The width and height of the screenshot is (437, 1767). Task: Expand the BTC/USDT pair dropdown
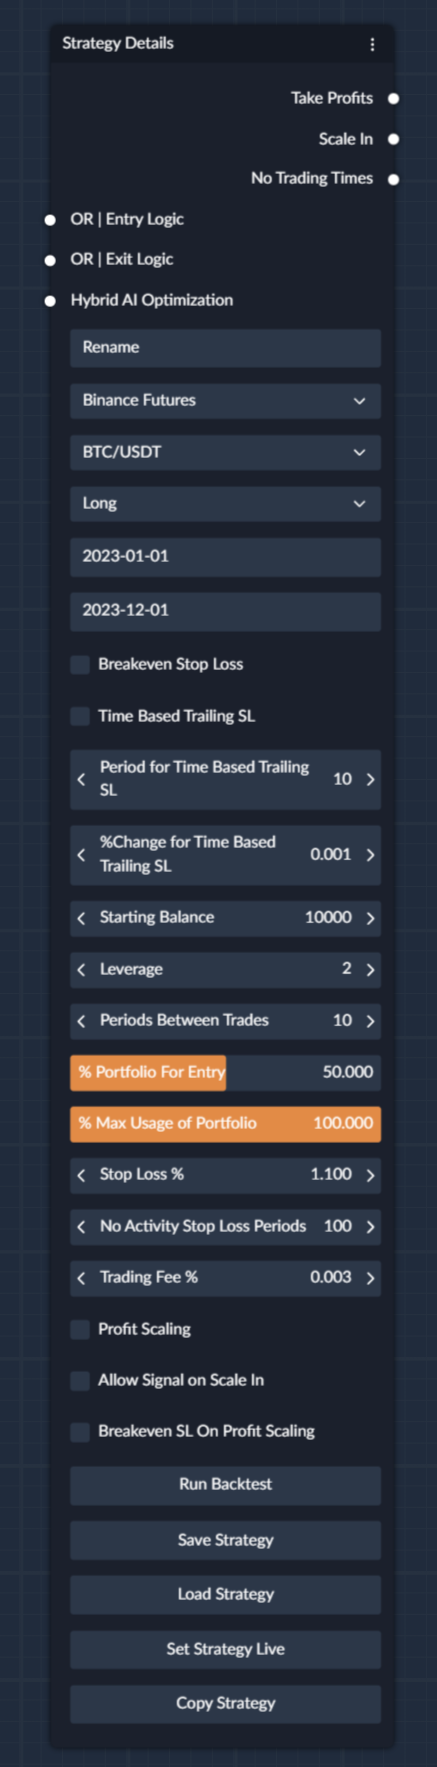pyautogui.click(x=225, y=452)
